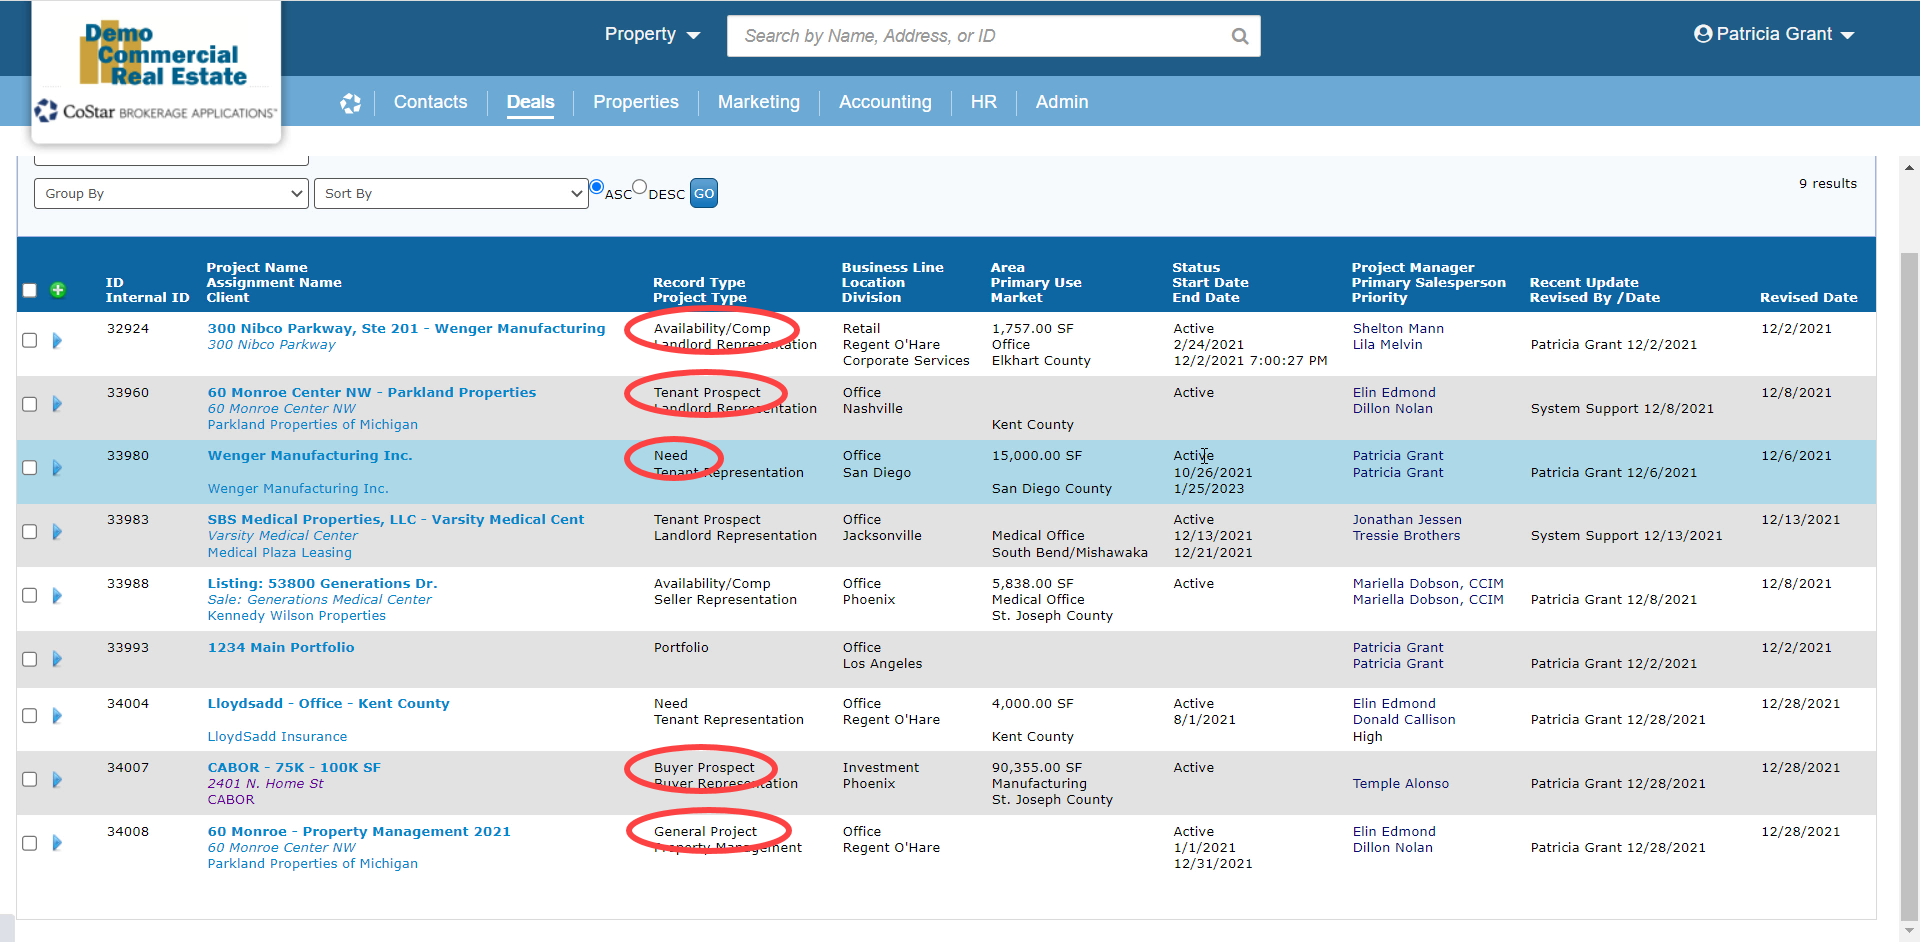Open the Group By dropdown
This screenshot has height=942, width=1920.
tap(172, 194)
